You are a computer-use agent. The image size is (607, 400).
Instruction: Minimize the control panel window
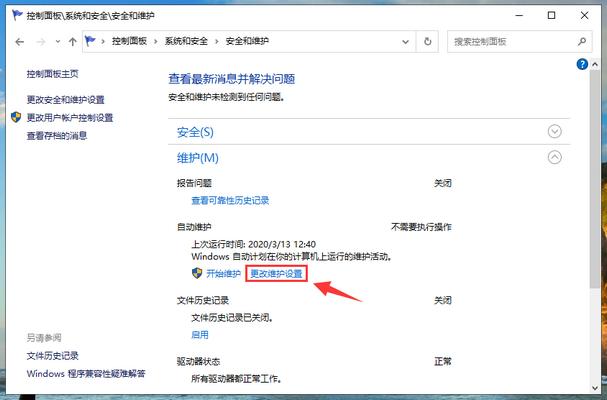519,15
